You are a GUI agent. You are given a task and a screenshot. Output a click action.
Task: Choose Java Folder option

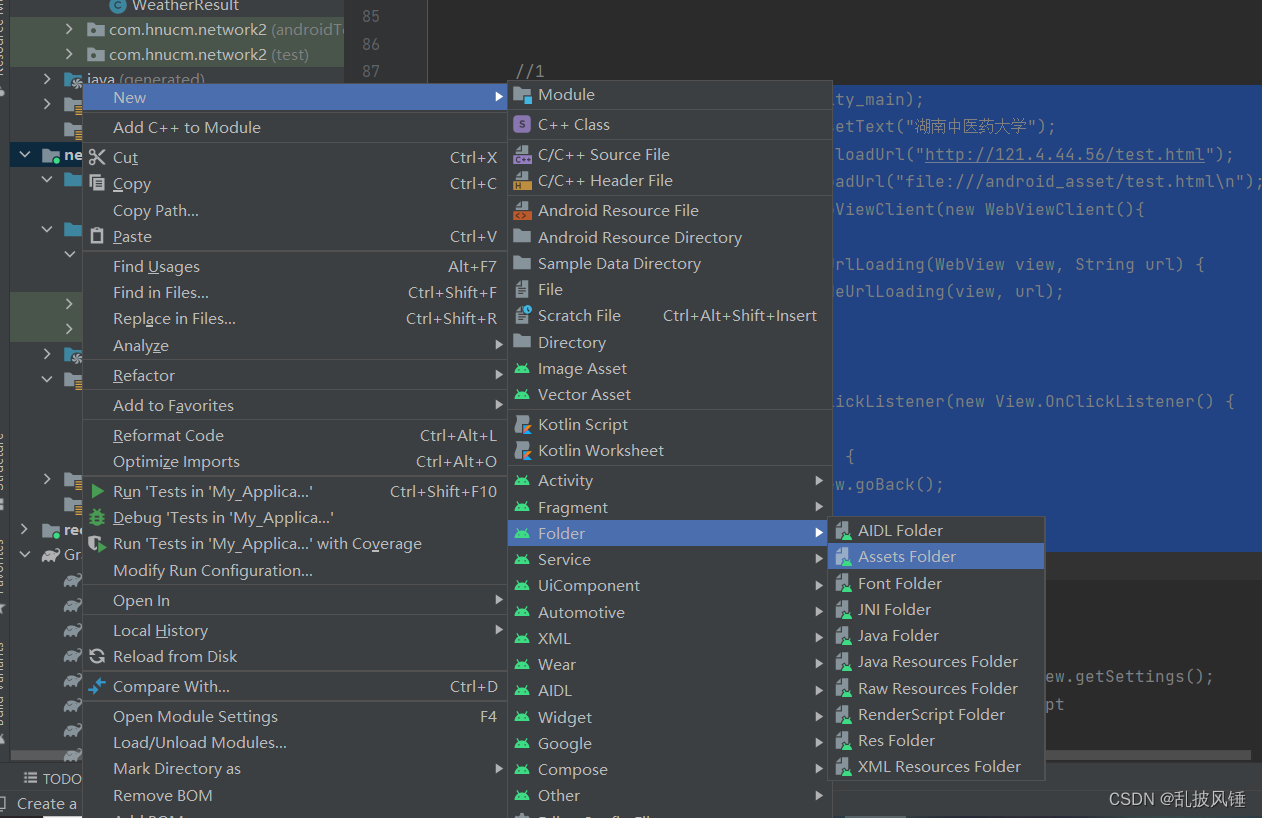coord(937,636)
